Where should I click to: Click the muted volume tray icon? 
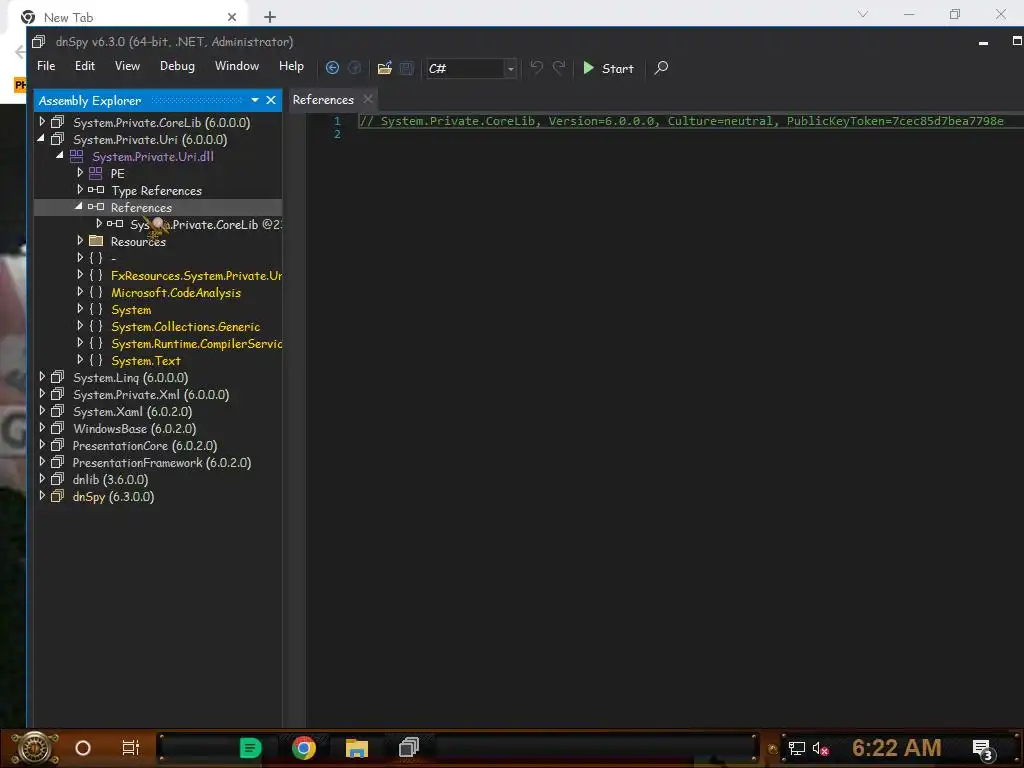[820, 748]
